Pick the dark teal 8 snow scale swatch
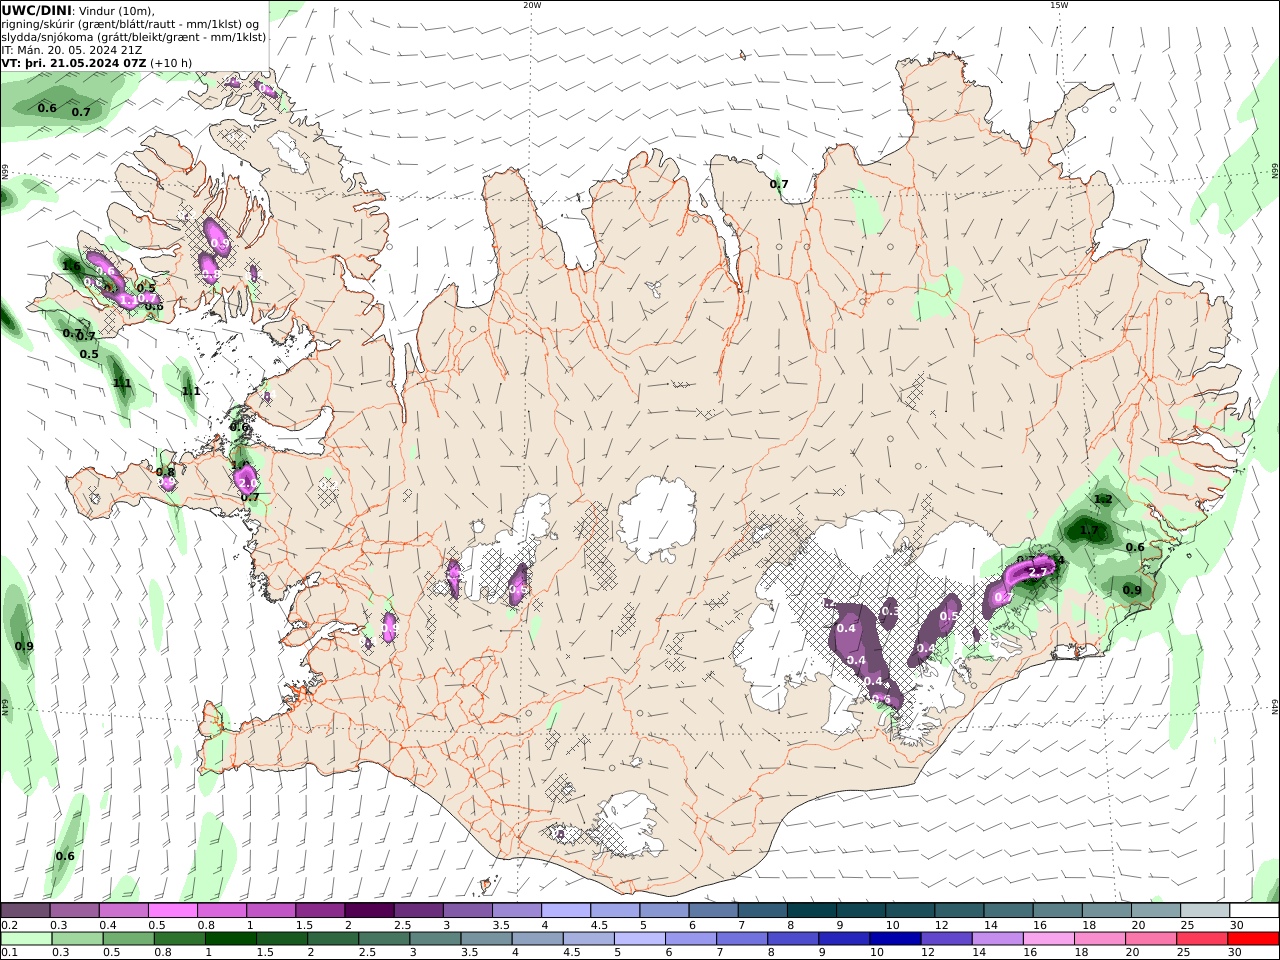Screen dimensions: 1280x960 (811, 911)
